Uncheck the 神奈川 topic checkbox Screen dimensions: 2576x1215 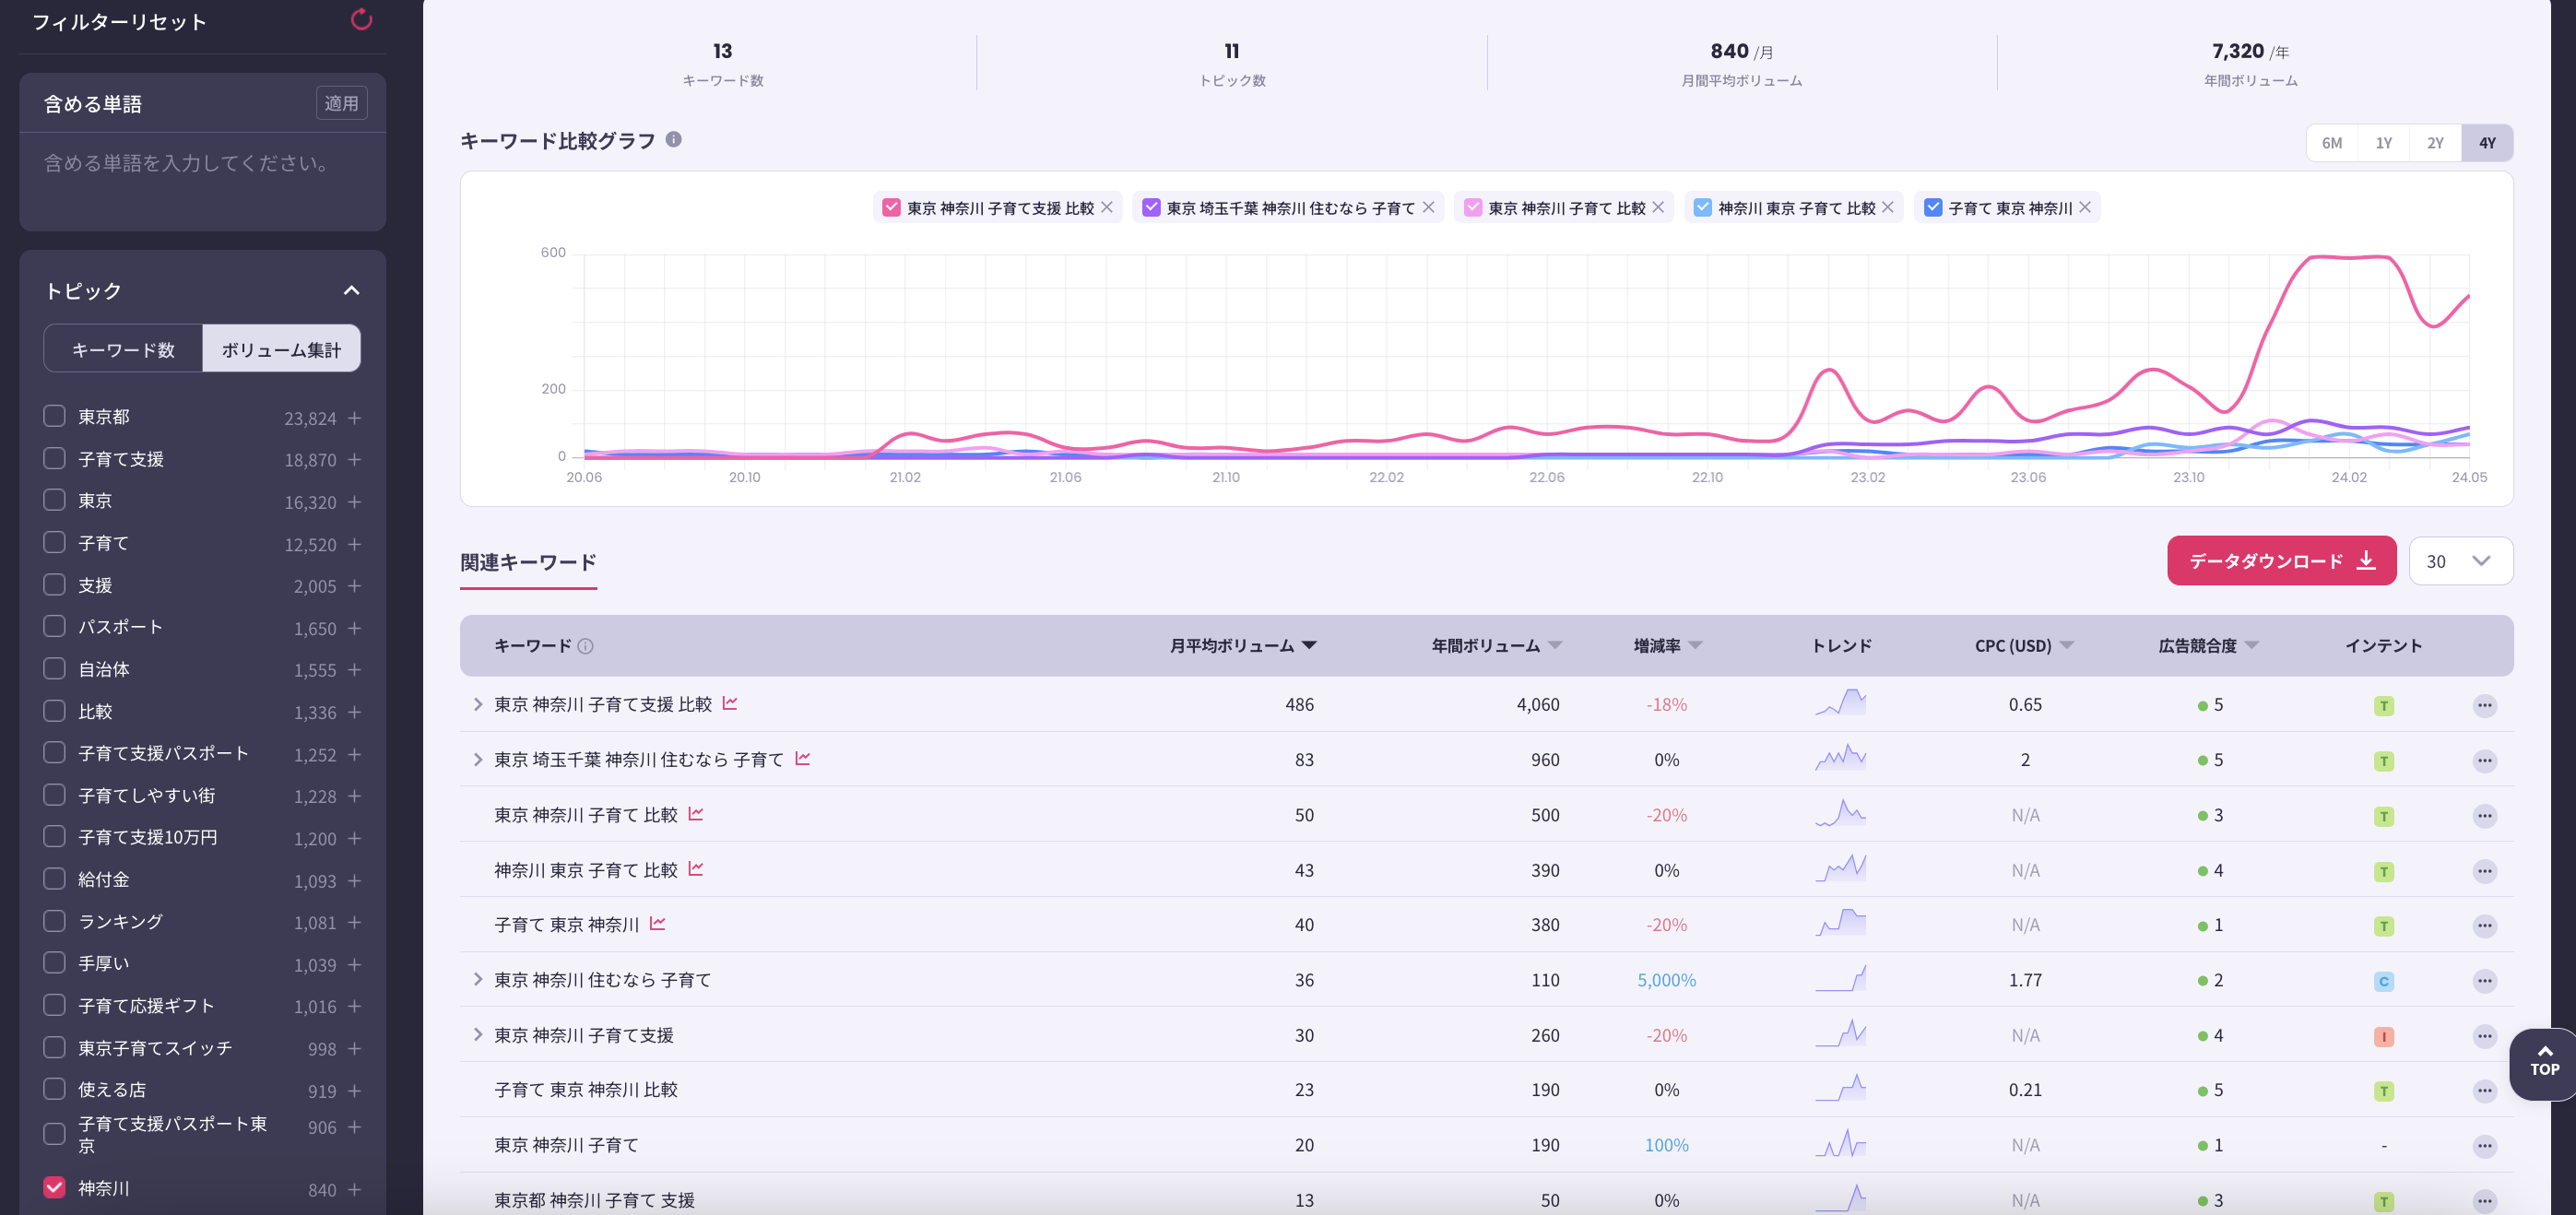coord(55,1187)
